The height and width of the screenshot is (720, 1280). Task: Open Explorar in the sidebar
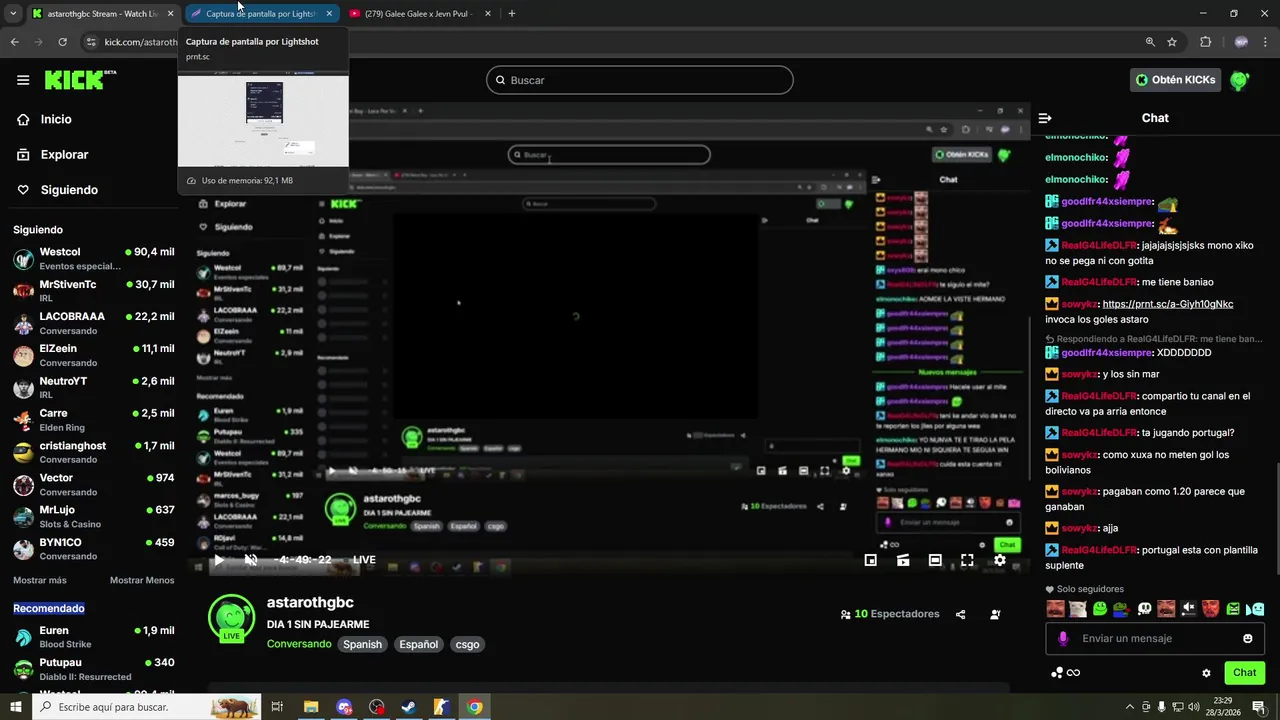click(53, 155)
